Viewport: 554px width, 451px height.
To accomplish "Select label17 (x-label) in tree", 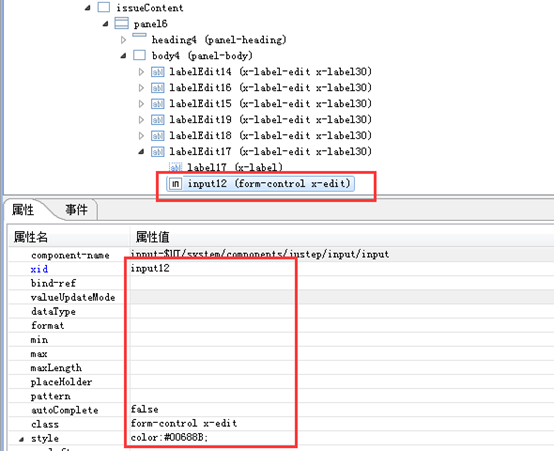I will (x=235, y=167).
